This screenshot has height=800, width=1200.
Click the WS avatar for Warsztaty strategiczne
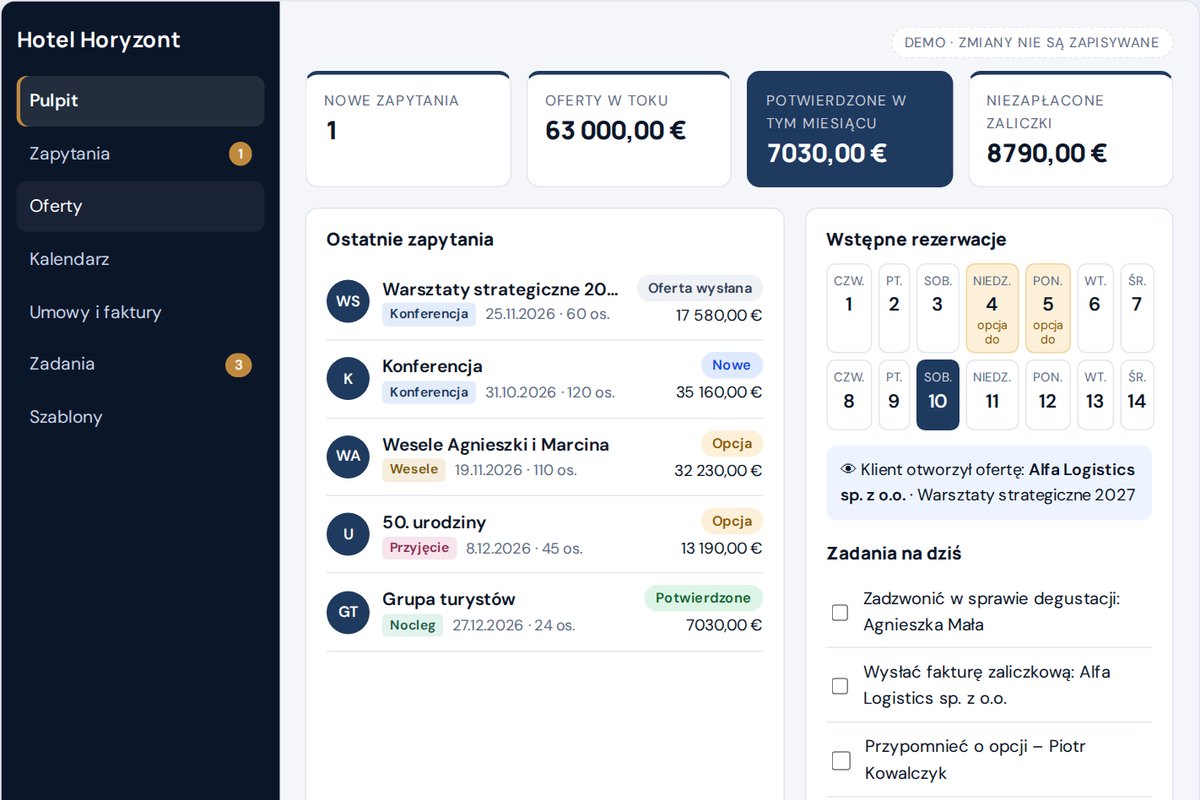pyautogui.click(x=348, y=301)
